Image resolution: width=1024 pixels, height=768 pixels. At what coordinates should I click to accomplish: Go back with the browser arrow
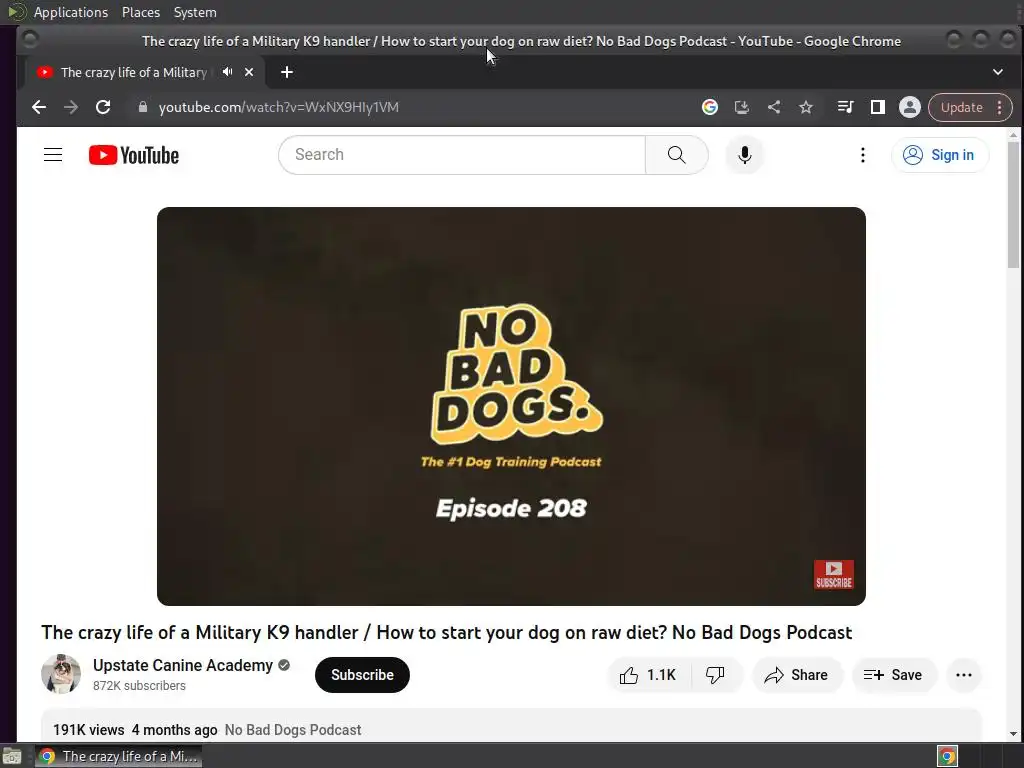(39, 107)
